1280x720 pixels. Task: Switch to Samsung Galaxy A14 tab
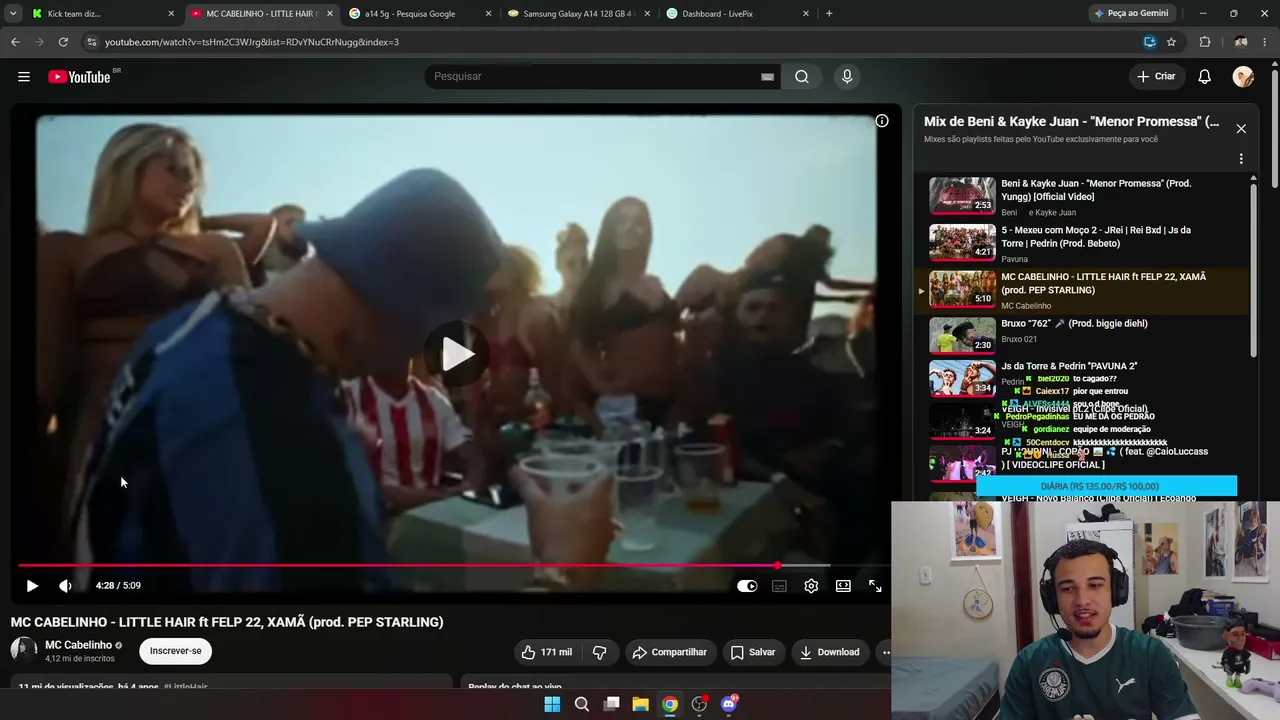click(578, 14)
